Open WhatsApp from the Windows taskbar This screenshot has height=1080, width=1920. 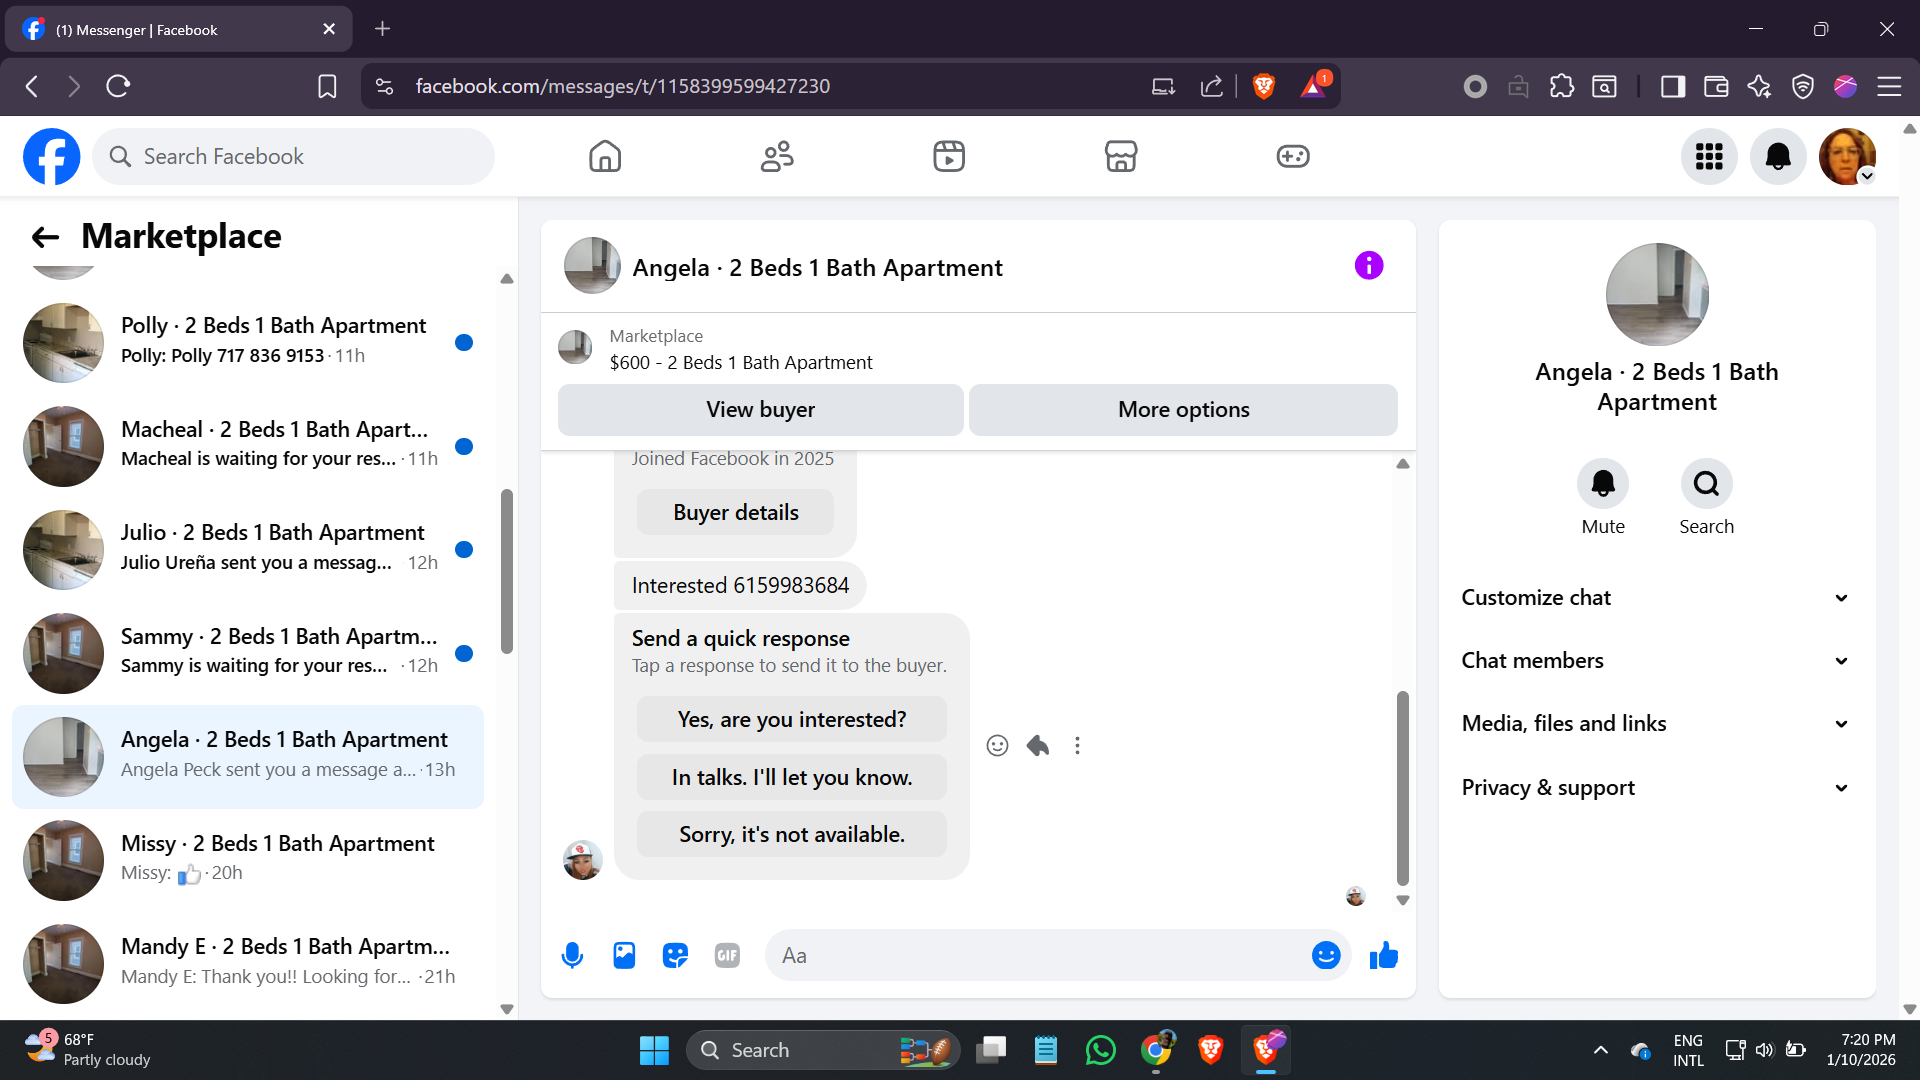1100,1050
